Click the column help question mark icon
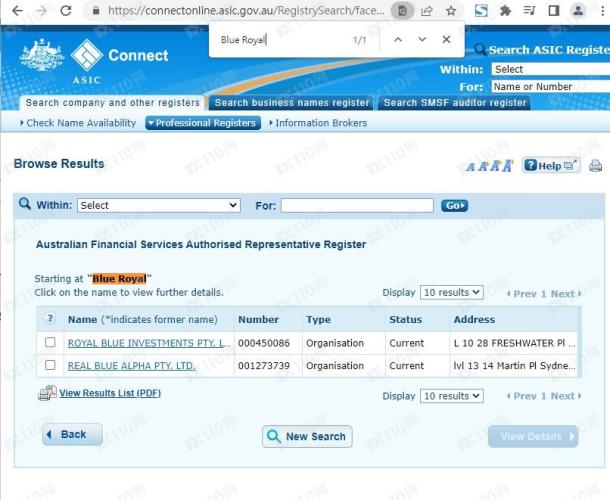The width and height of the screenshot is (610, 500). click(50, 319)
